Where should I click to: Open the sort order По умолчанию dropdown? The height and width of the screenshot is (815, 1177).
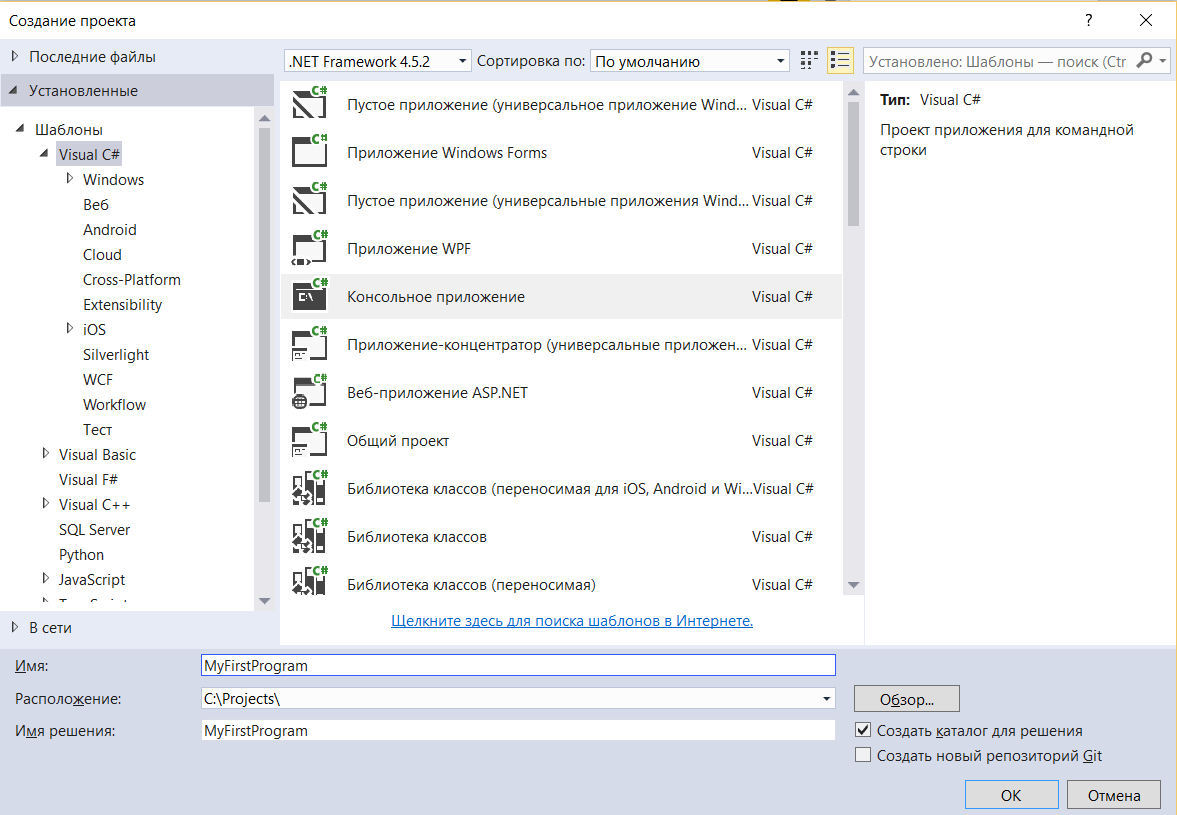[690, 61]
